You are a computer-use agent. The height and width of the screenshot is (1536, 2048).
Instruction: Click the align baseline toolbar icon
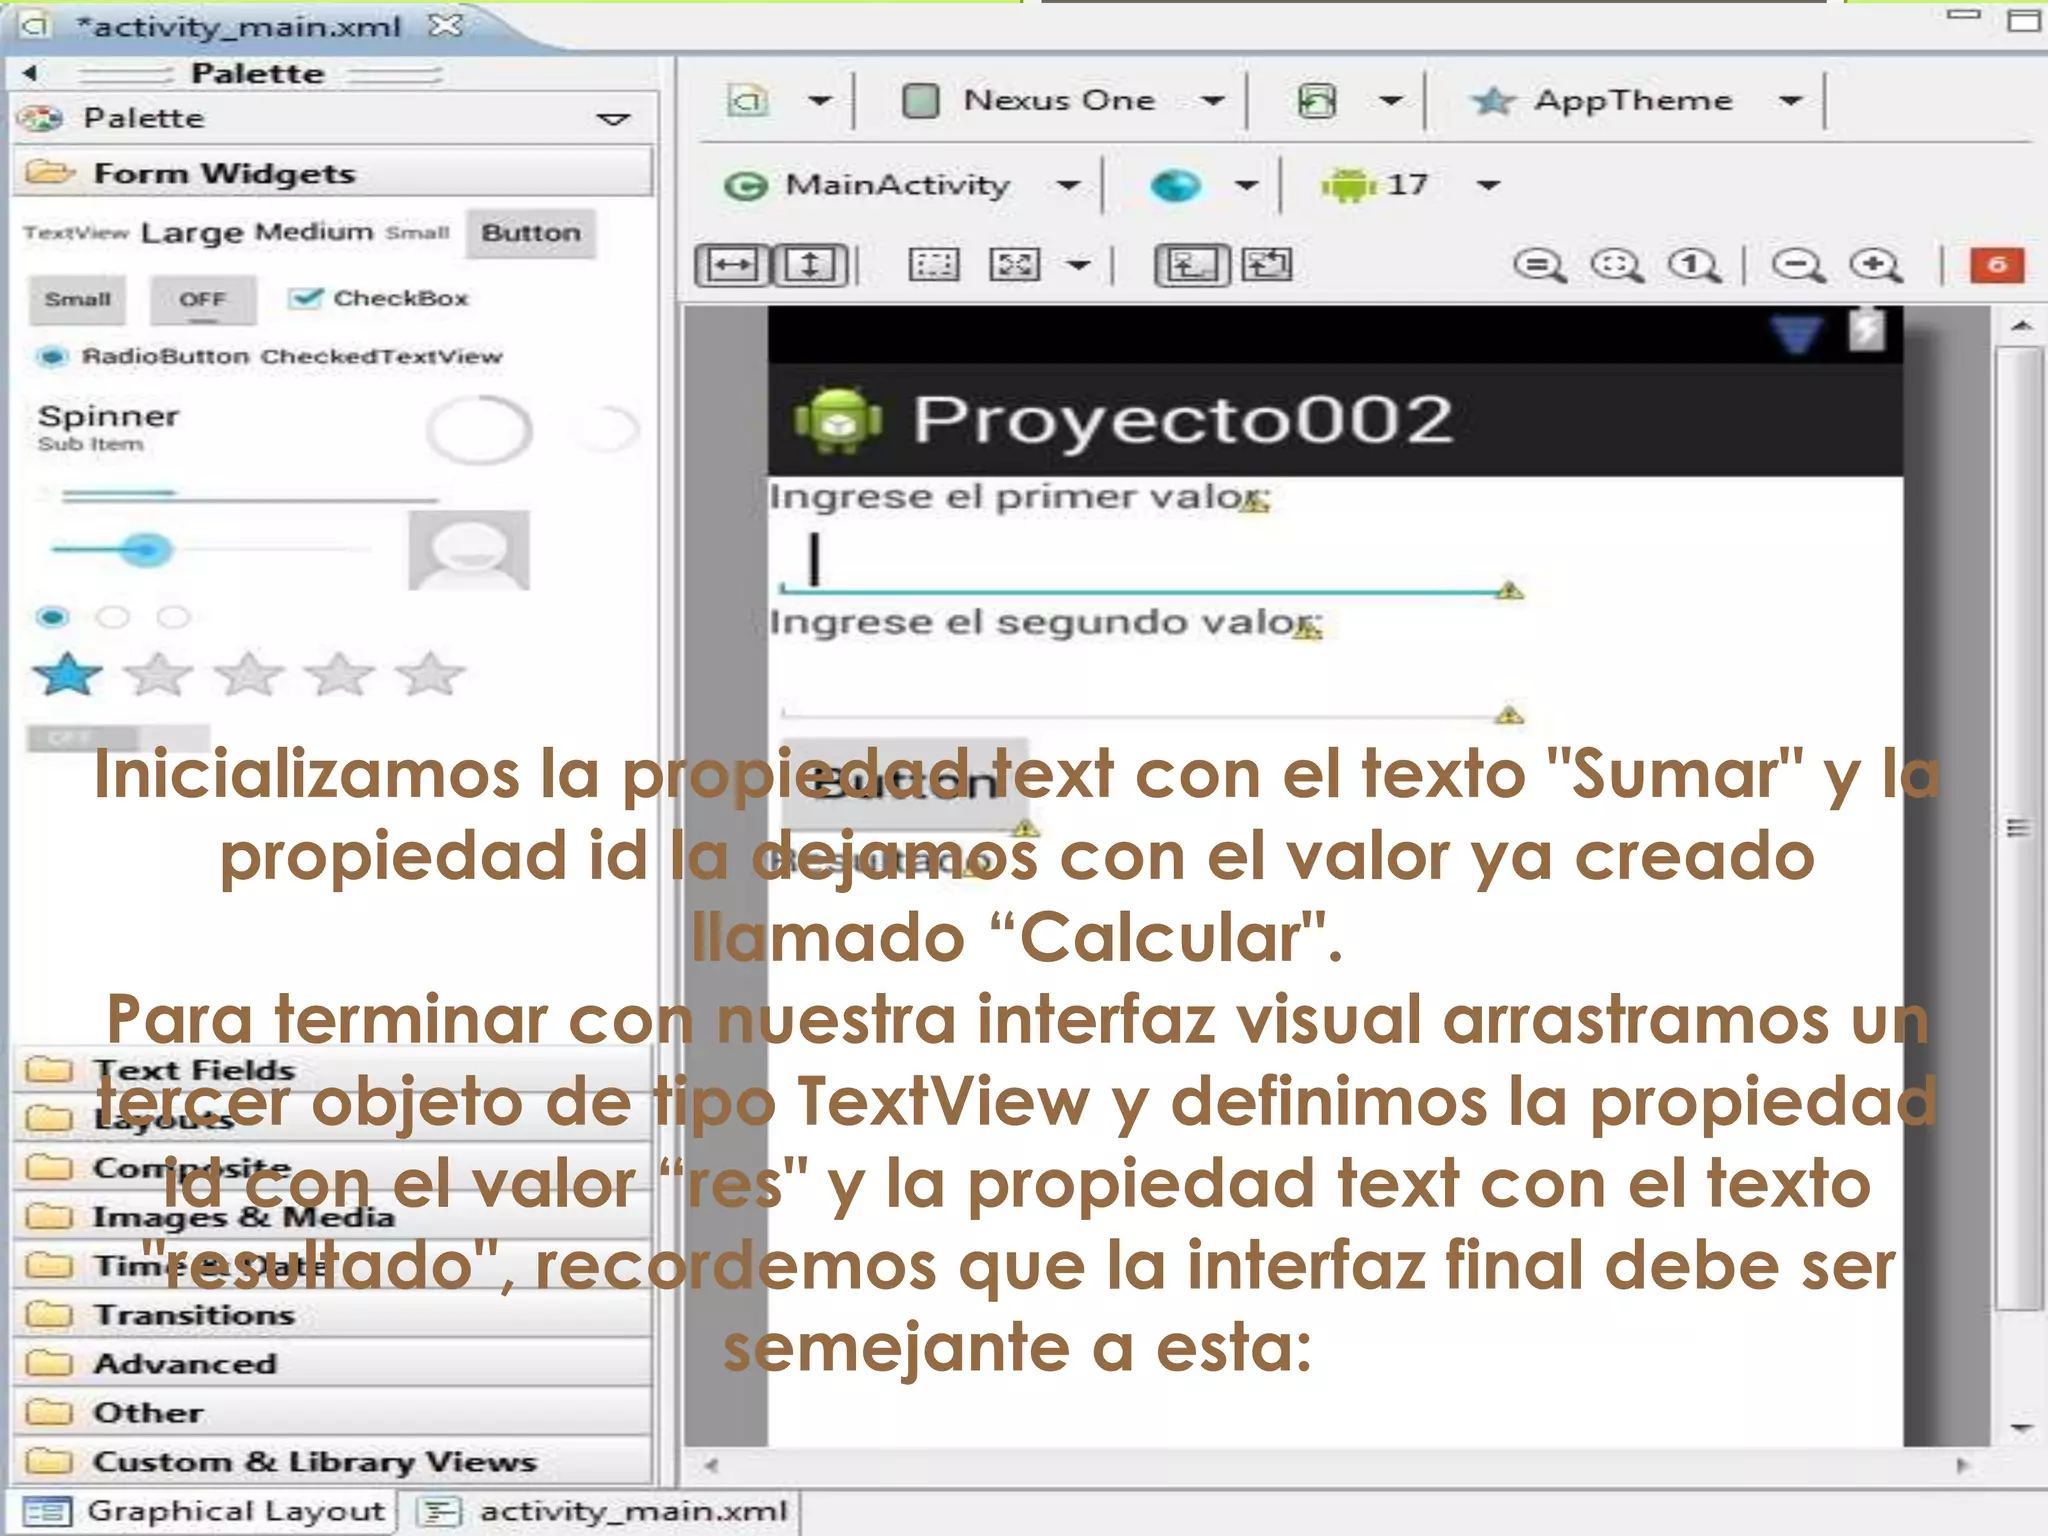[1191, 265]
